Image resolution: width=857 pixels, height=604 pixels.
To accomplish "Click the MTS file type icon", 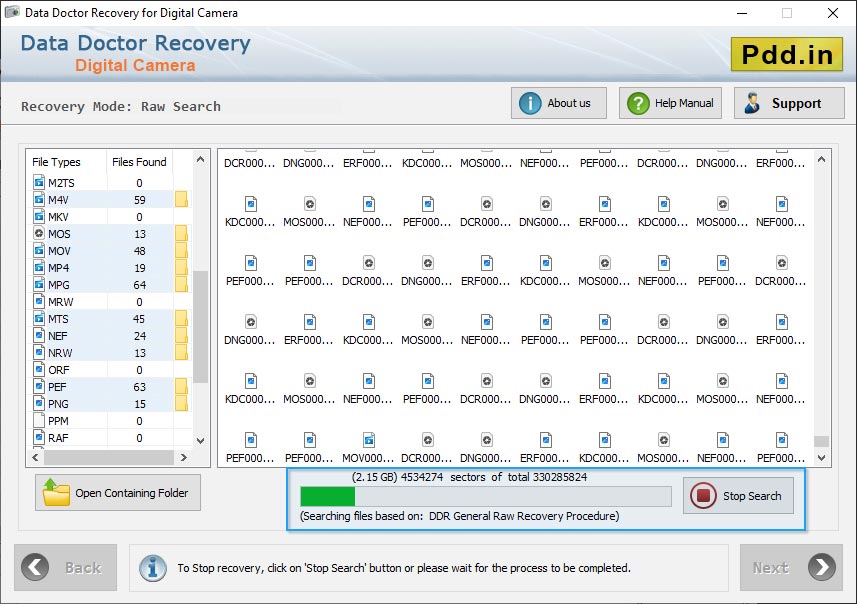I will tap(39, 318).
